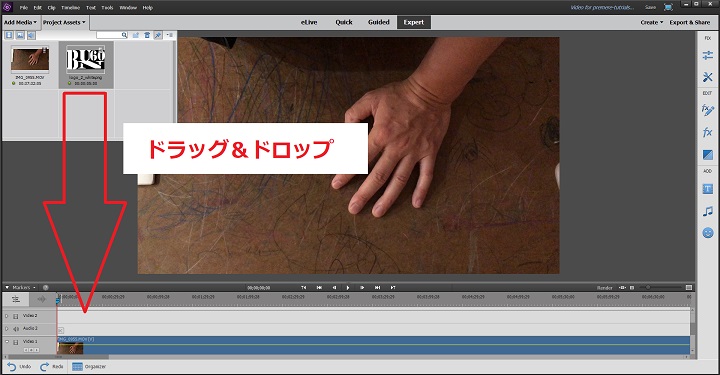
Task: Select the logo PNG thumbnail
Action: [x=86, y=60]
